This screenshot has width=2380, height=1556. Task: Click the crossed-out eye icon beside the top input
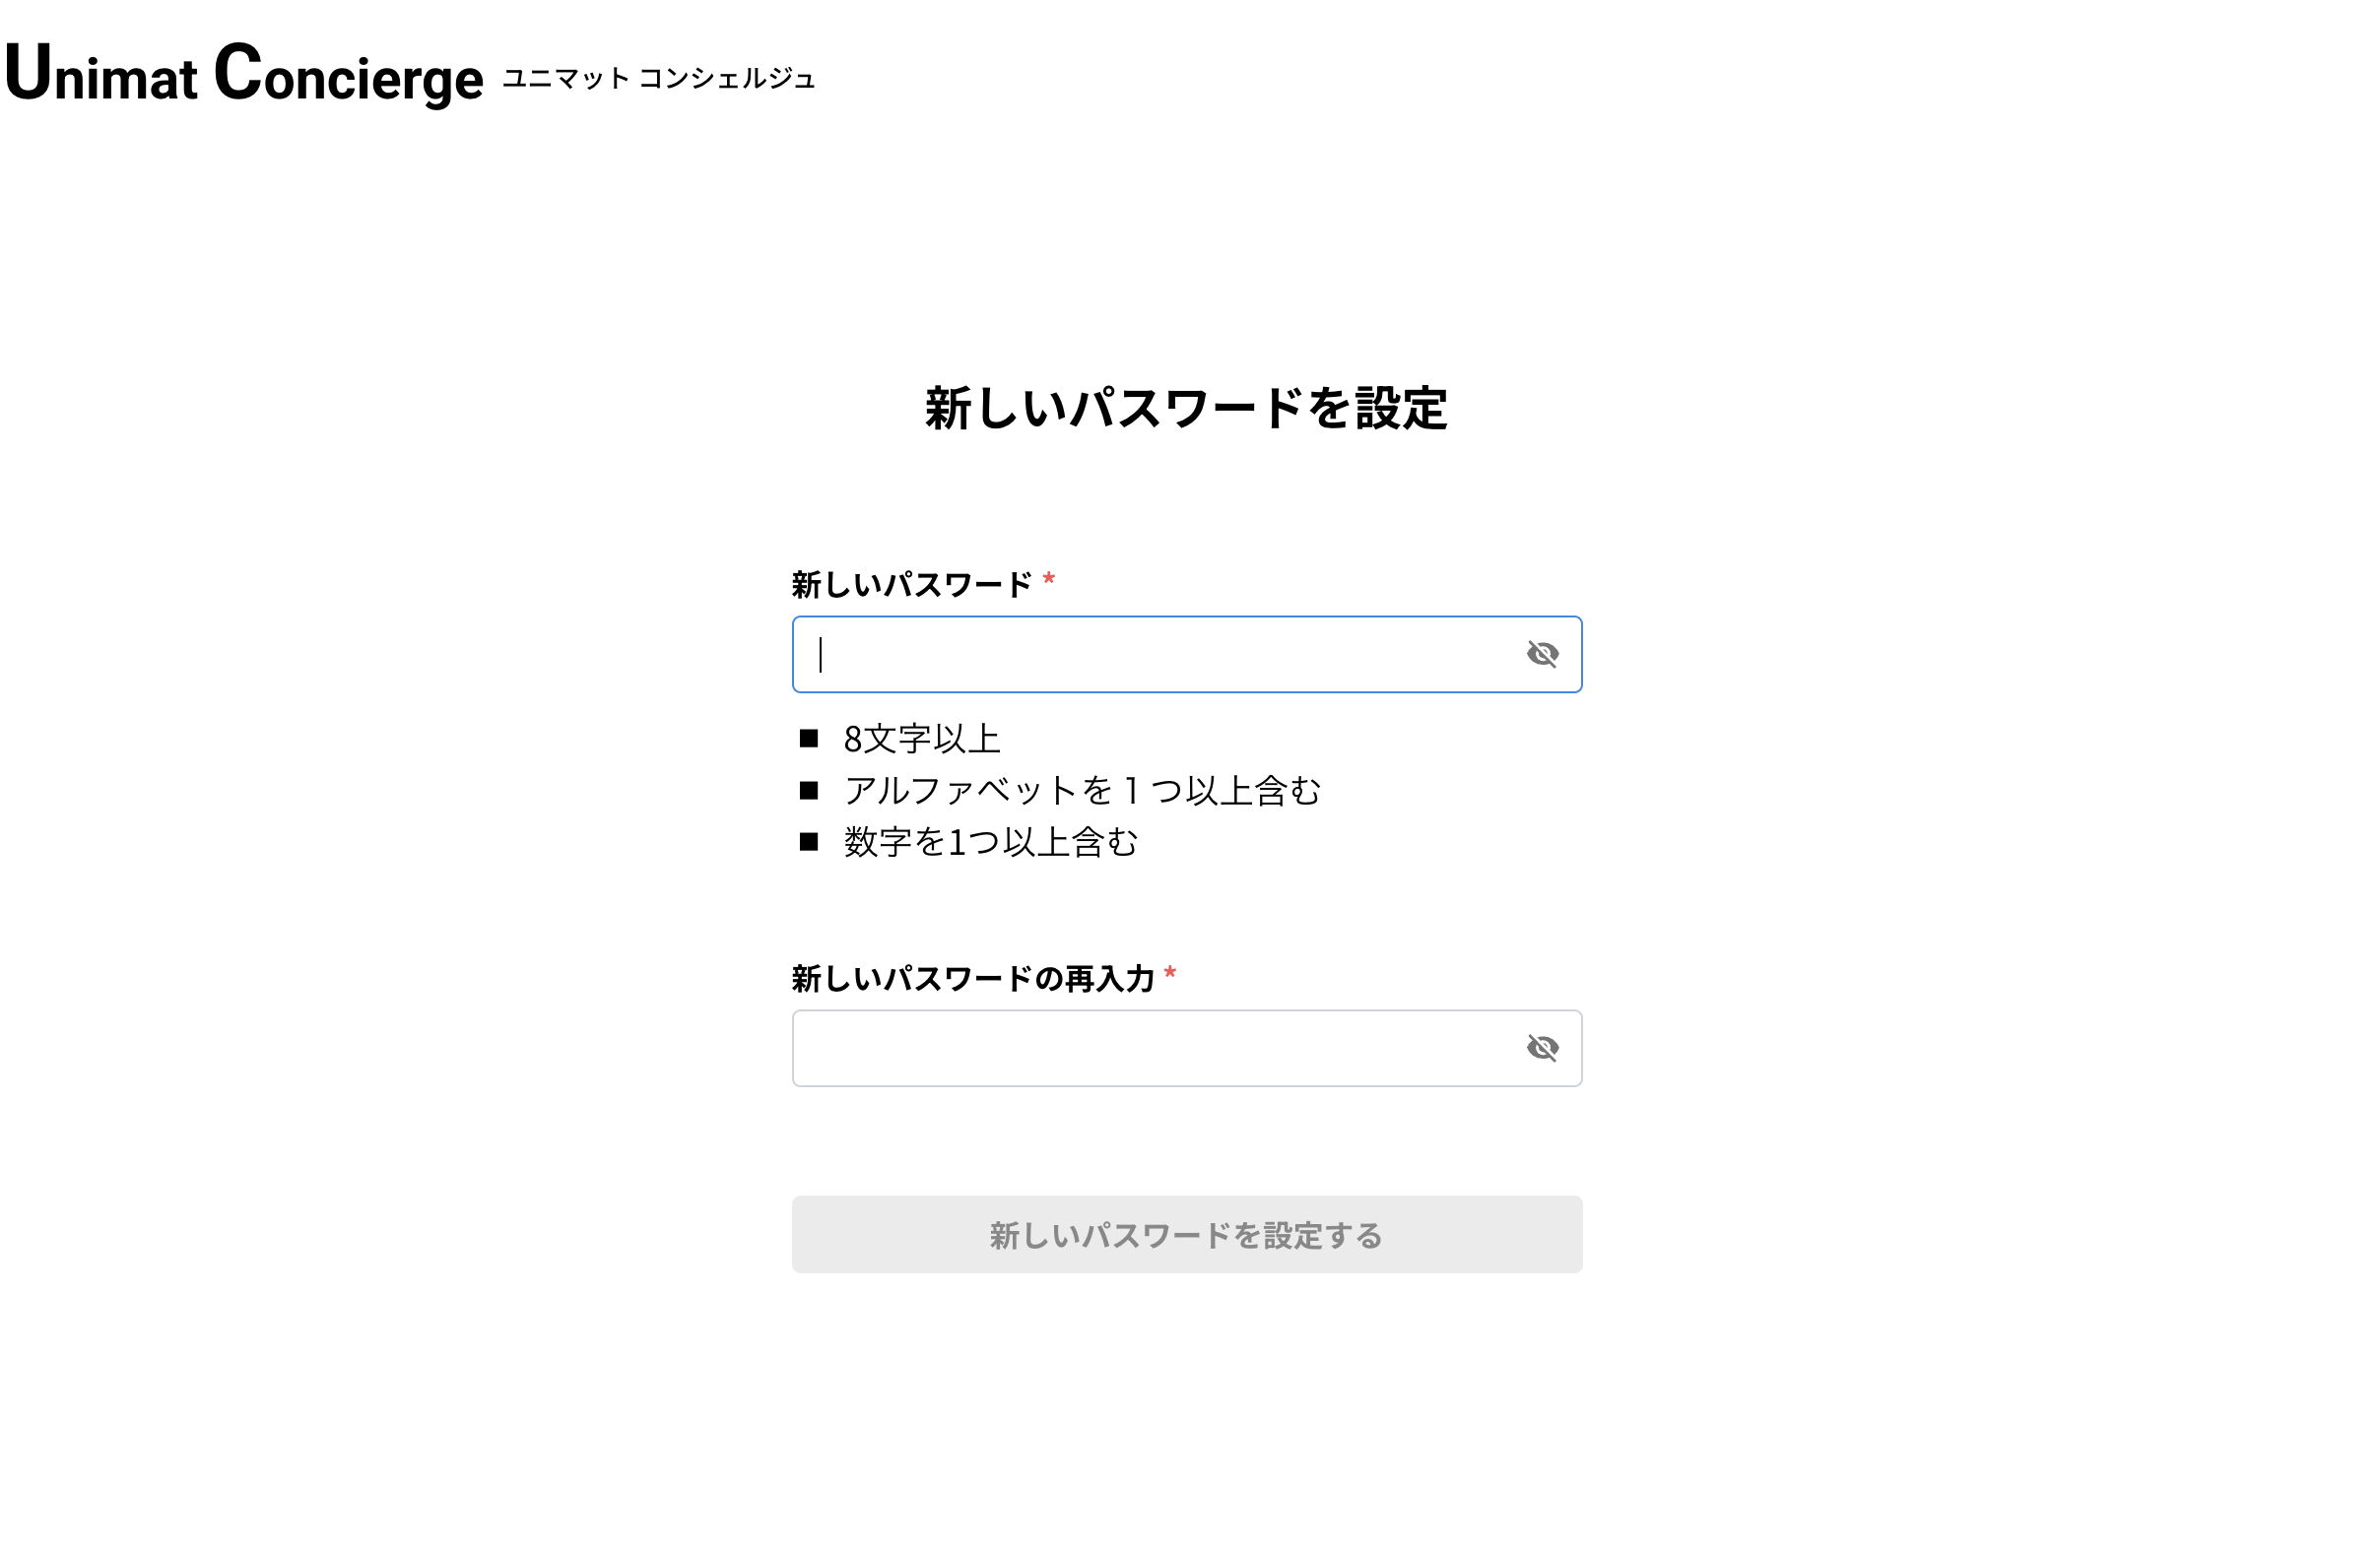[x=1542, y=654]
